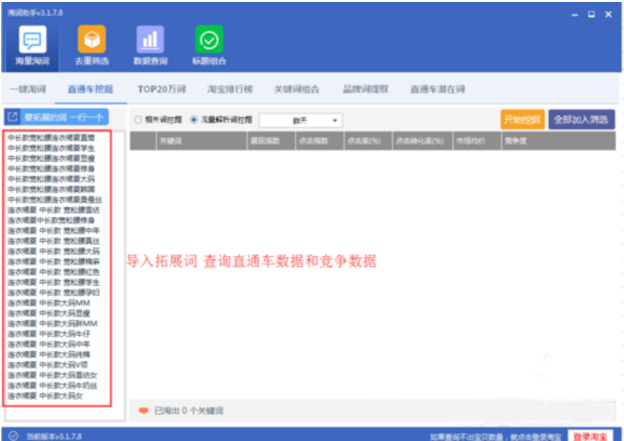624x441 pixels.
Task: Click the row 连衣裙夏 中长款 宽松腰学生
Action: [53, 282]
